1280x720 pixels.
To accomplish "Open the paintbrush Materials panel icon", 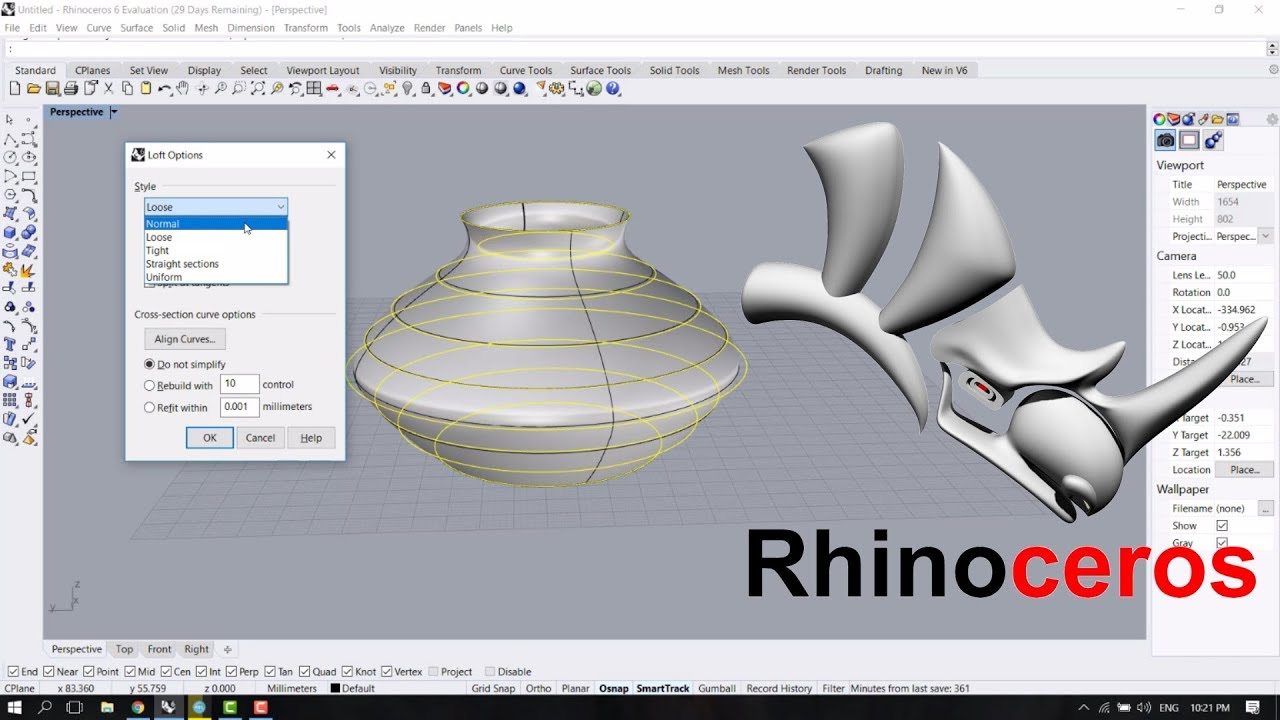I will click(x=1203, y=119).
